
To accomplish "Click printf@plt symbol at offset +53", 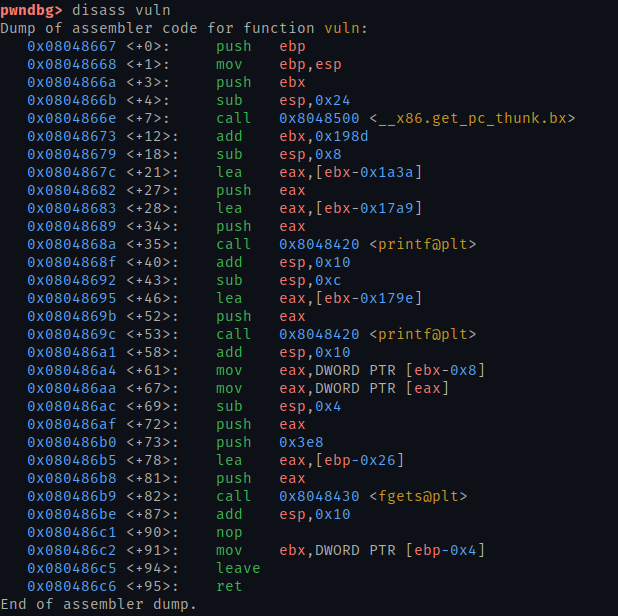I will [x=423, y=335].
